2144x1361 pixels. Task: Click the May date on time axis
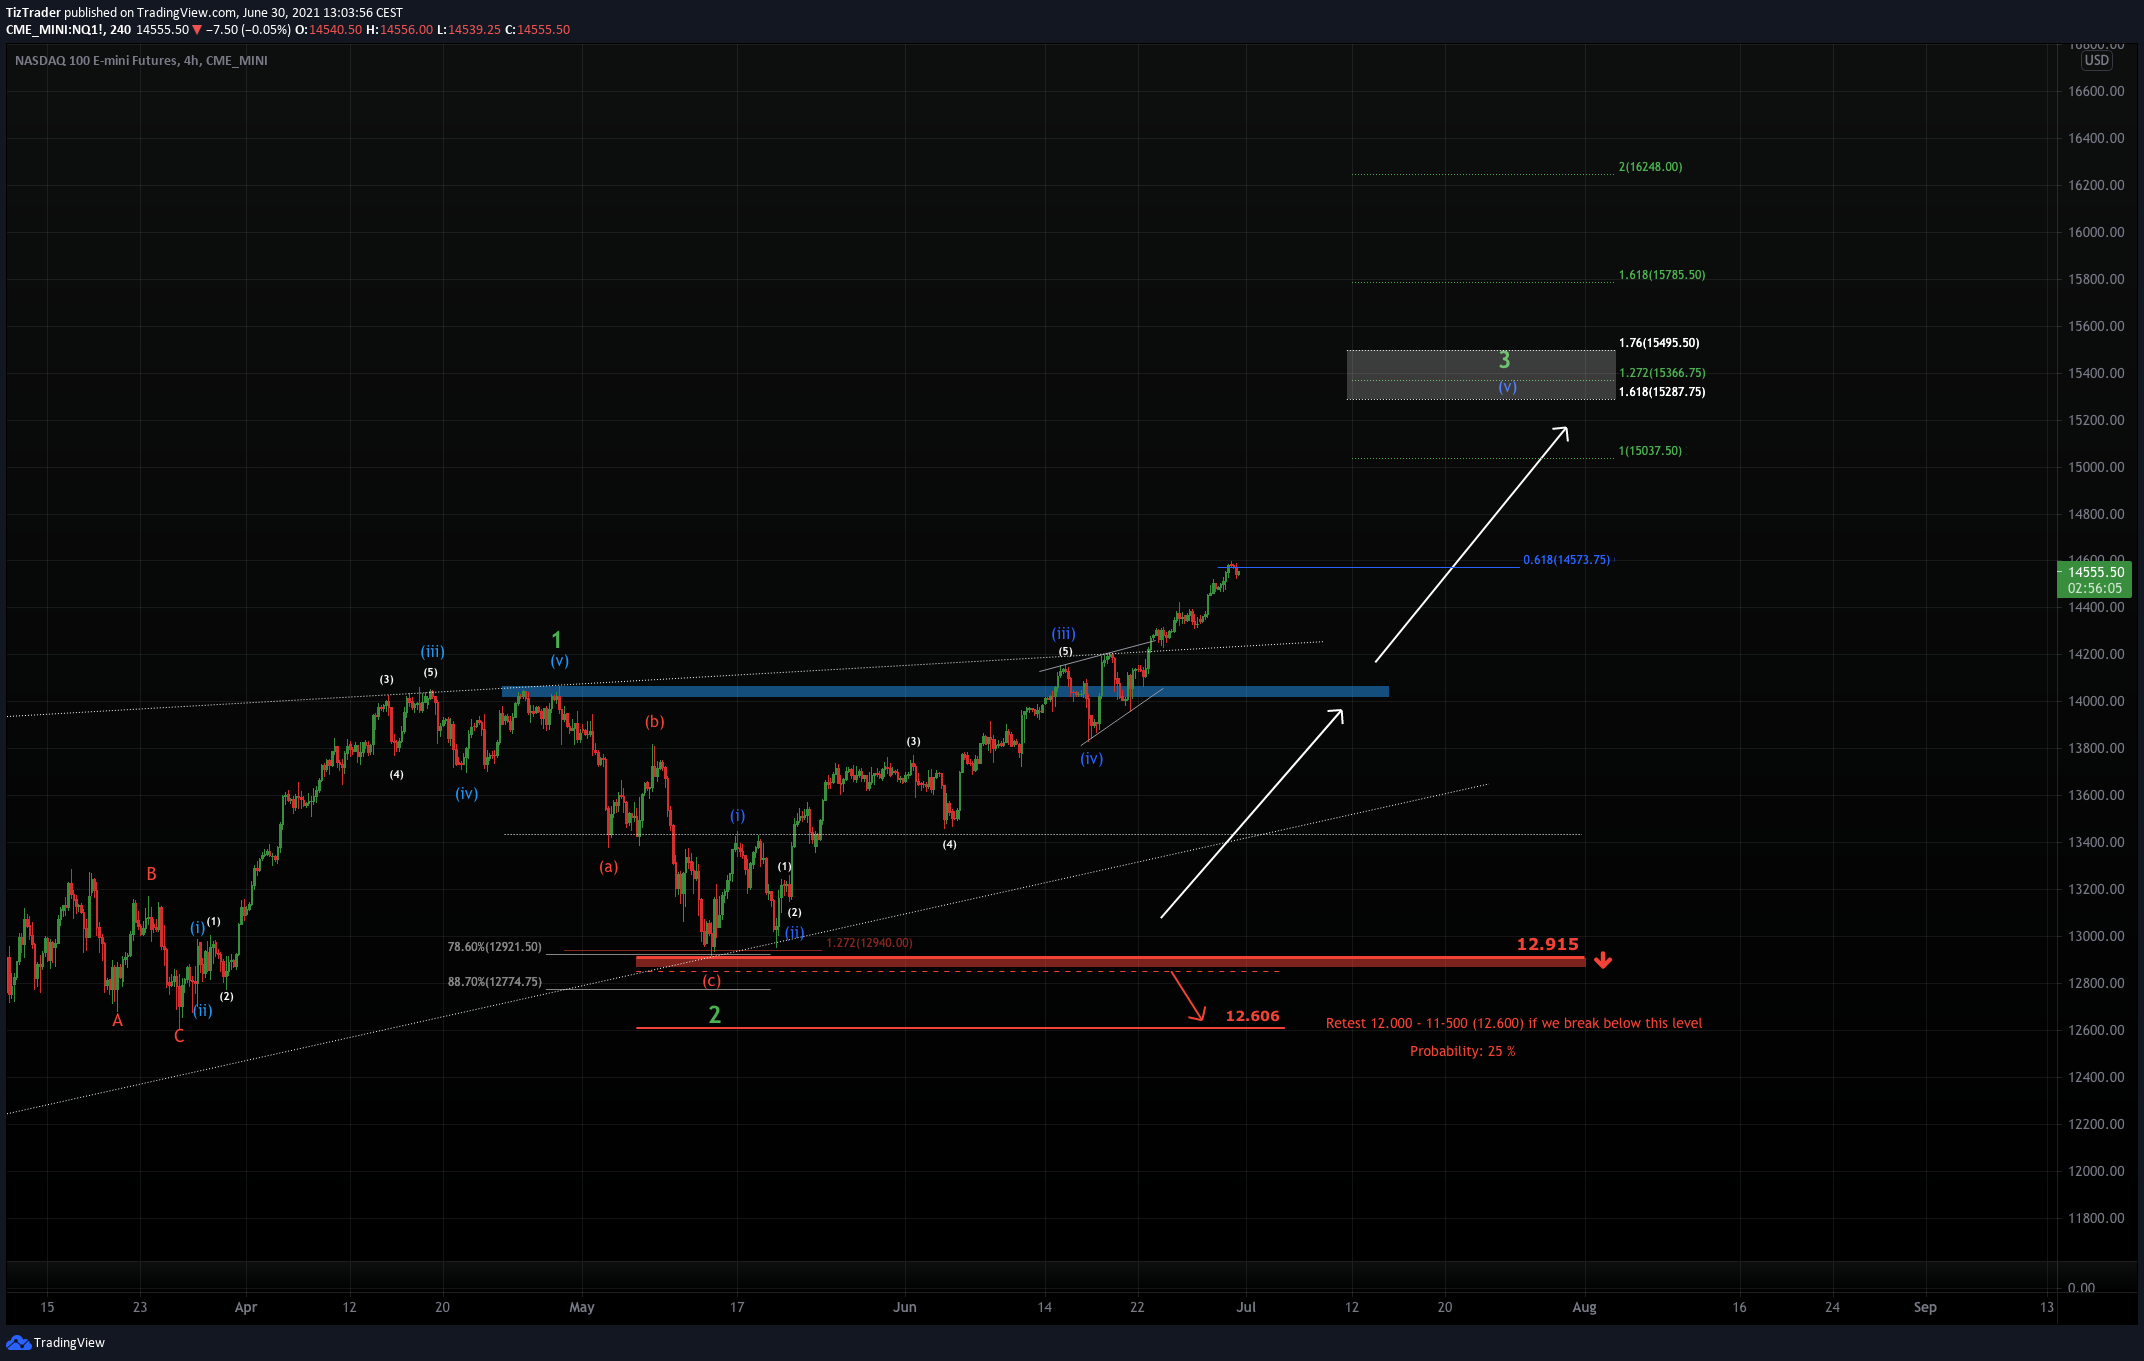581,1307
